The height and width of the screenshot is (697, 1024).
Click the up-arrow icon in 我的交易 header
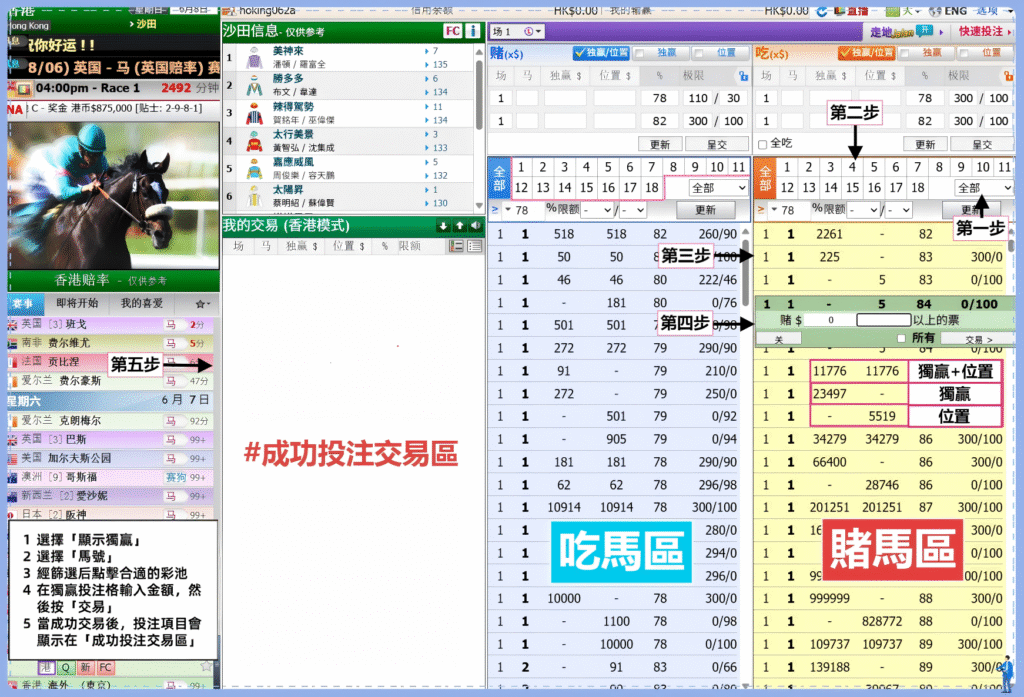460,225
